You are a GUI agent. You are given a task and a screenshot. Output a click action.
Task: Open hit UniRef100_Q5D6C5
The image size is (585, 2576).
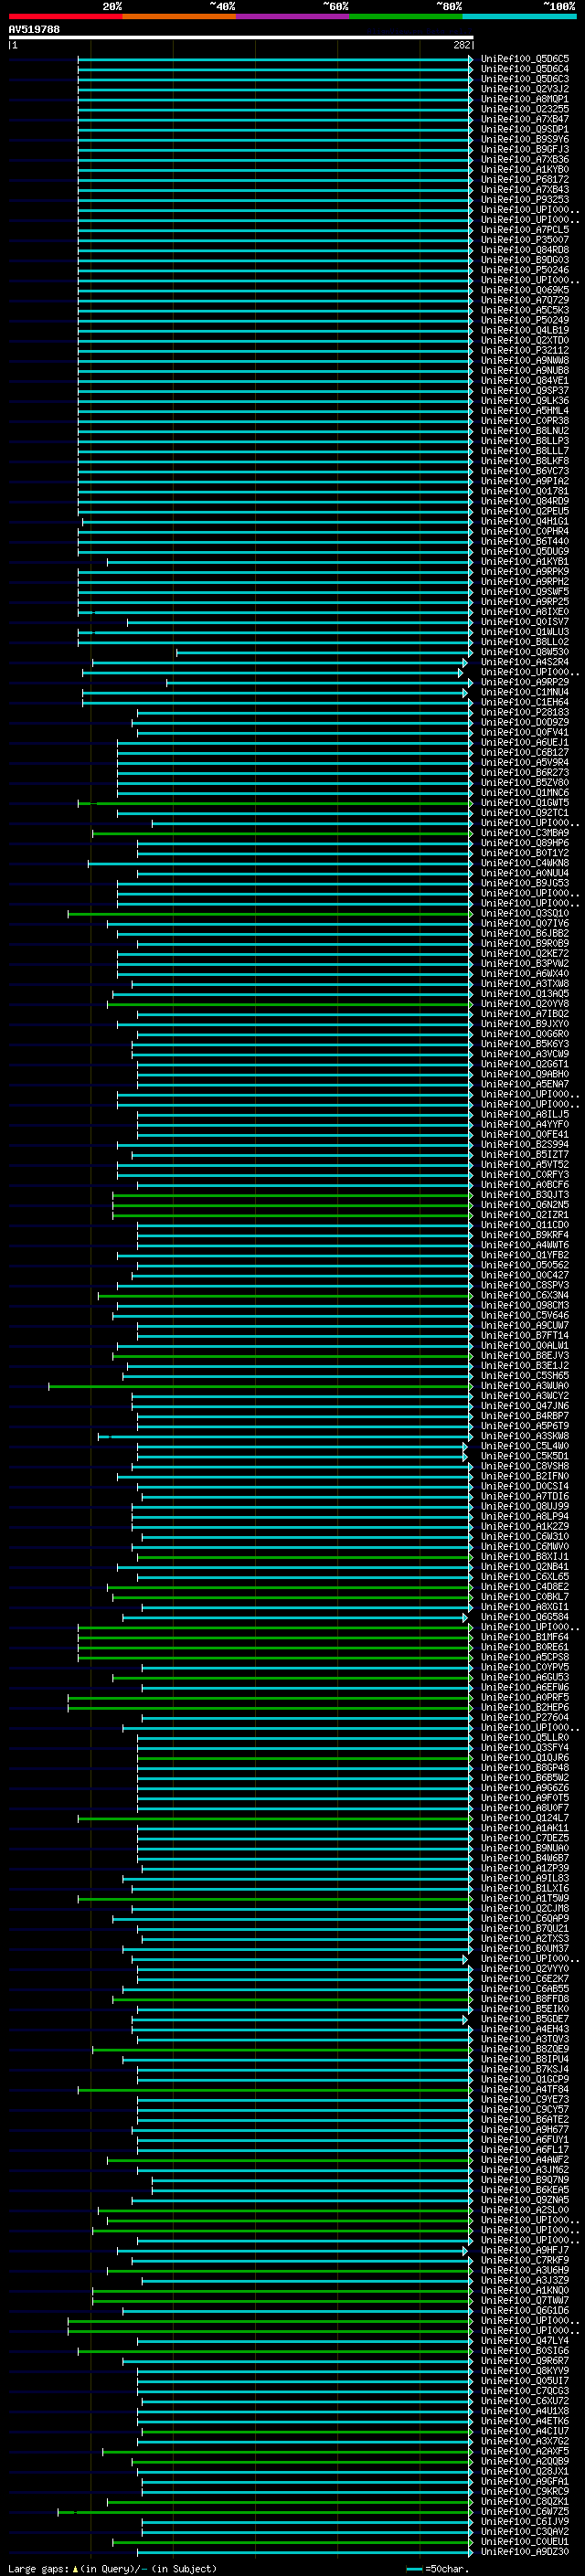pyautogui.click(x=525, y=59)
